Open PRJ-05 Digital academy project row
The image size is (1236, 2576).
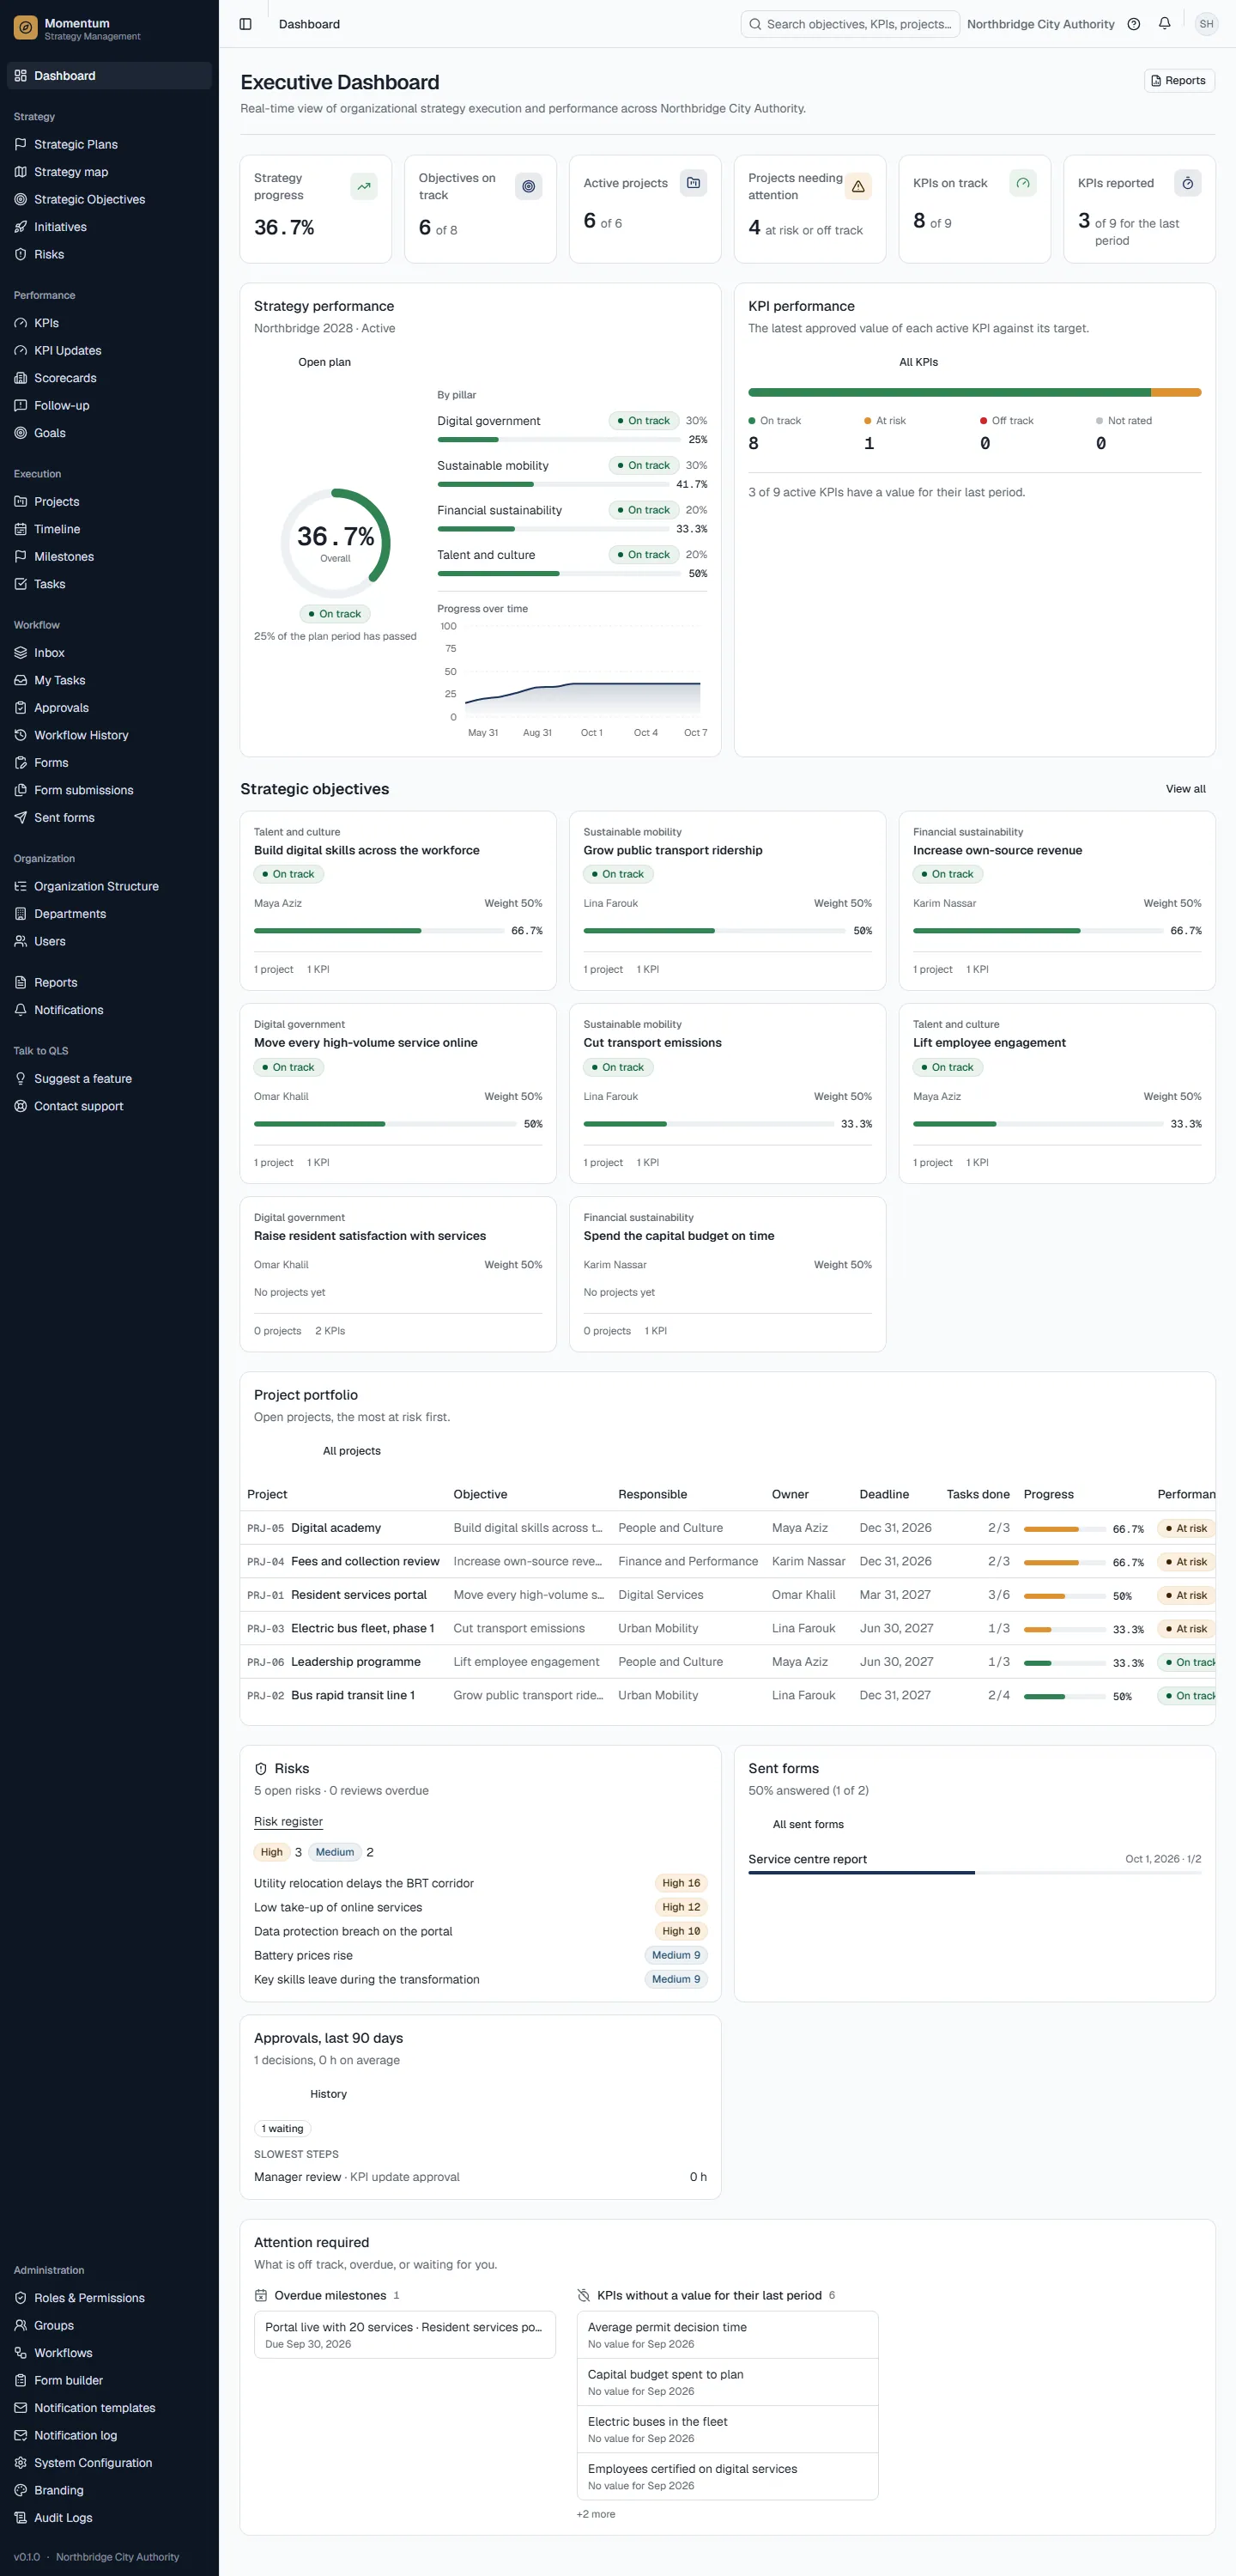click(x=727, y=1528)
